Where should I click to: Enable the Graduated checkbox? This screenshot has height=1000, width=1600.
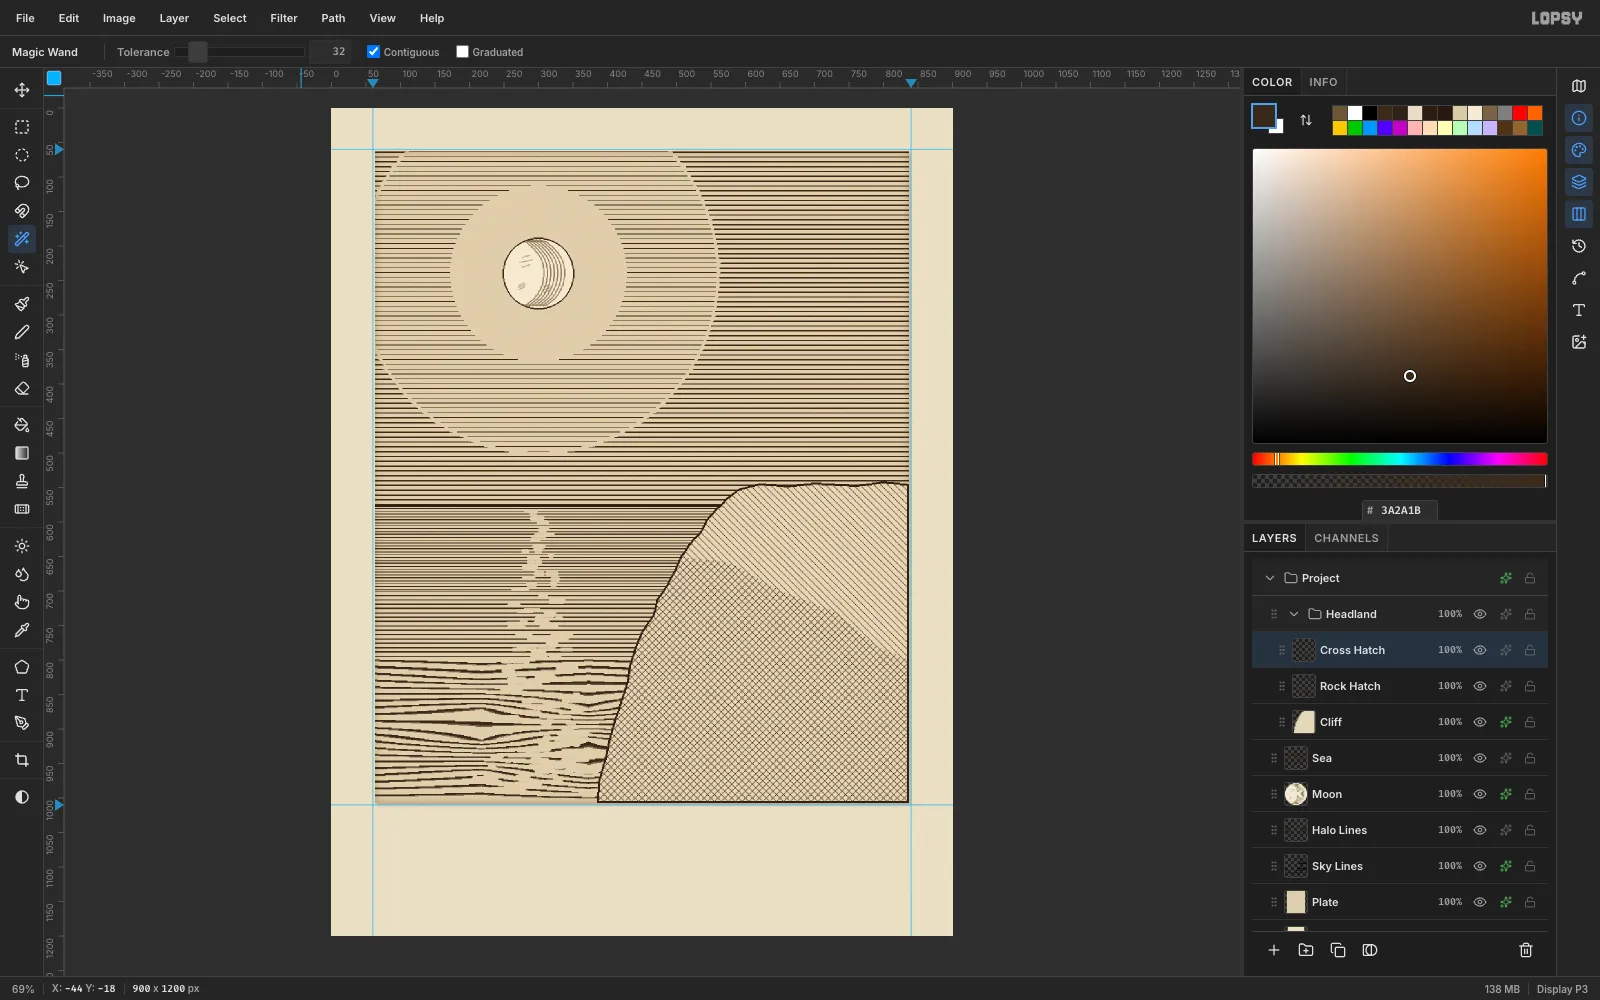462,52
